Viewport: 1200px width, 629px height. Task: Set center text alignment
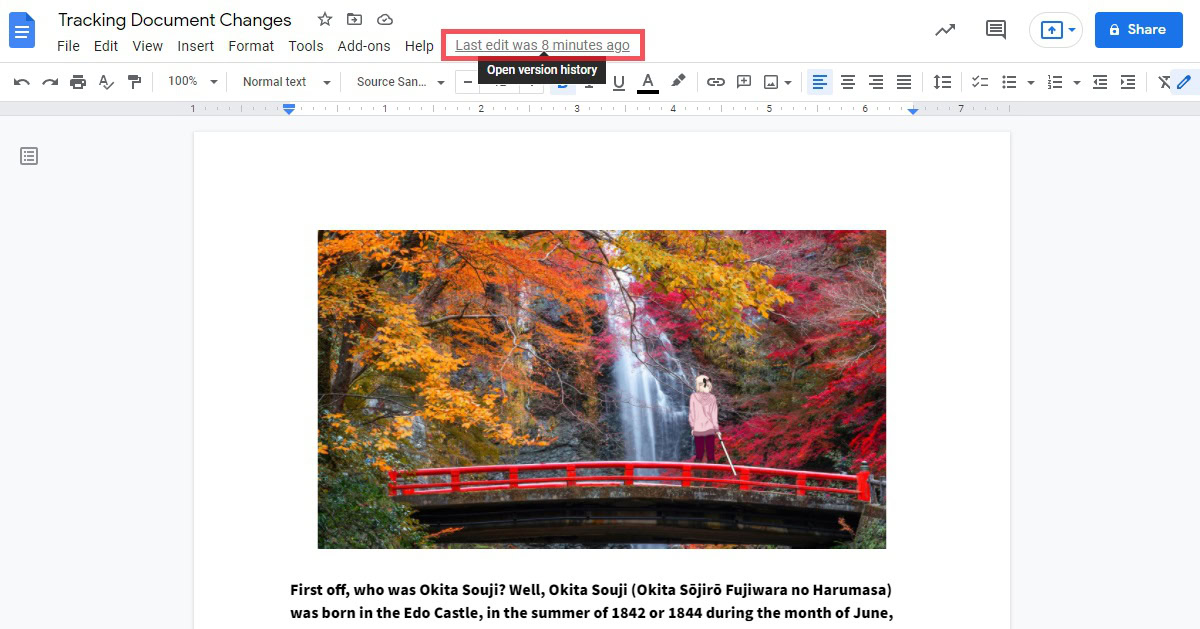coord(848,82)
